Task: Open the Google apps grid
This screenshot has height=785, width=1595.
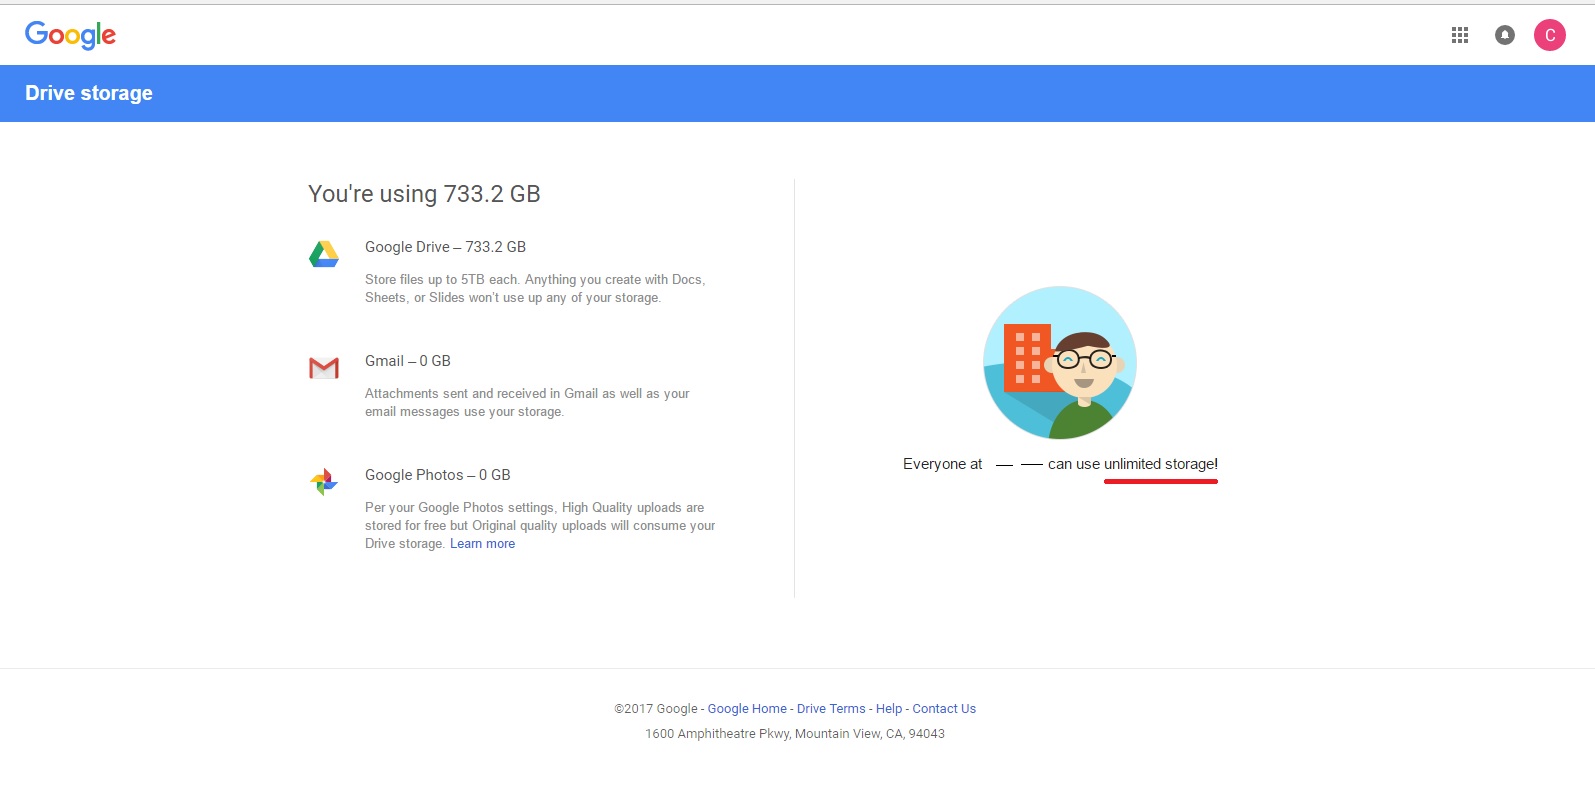Action: point(1460,35)
